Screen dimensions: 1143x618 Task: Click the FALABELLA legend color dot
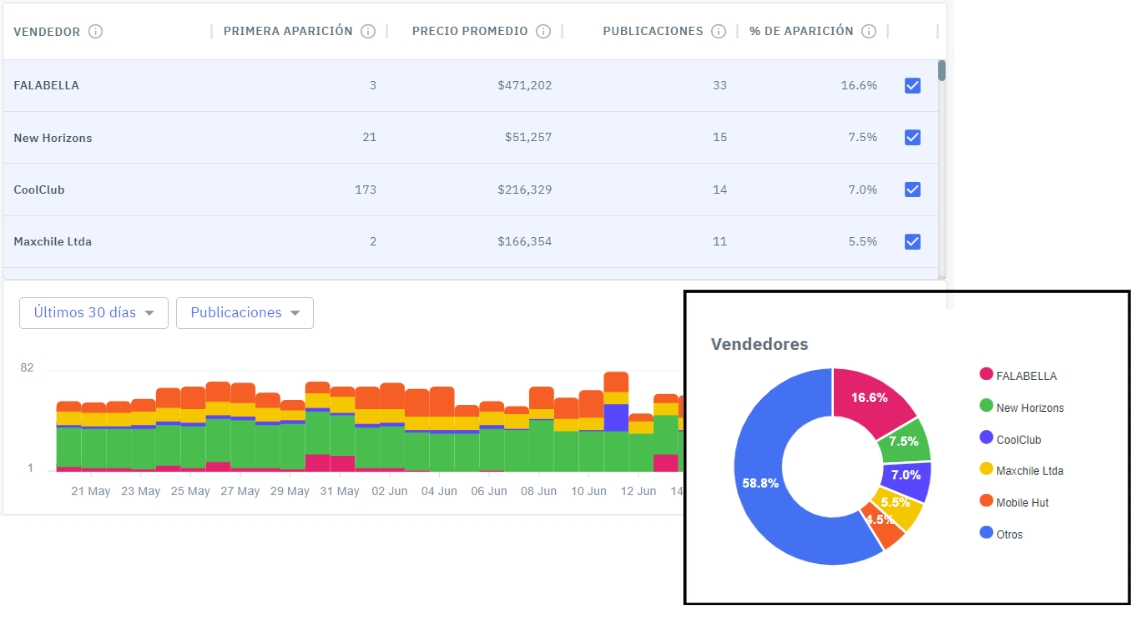[986, 375]
